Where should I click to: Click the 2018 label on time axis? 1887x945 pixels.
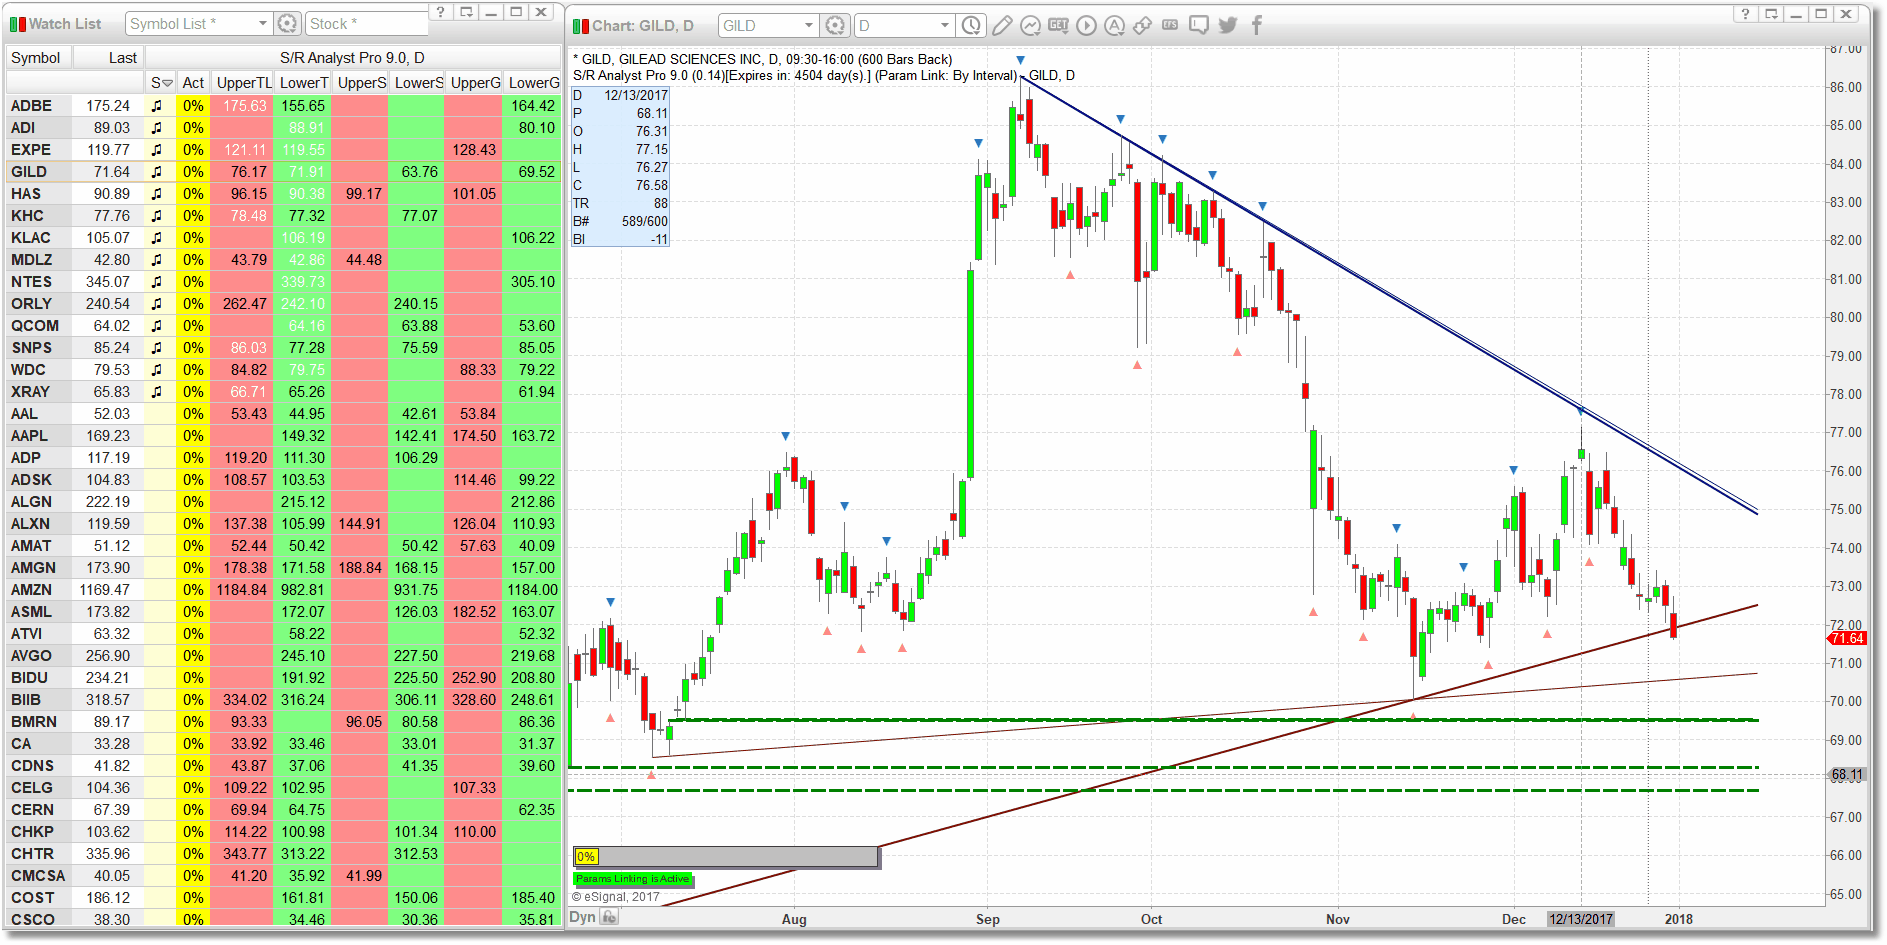1678,919
